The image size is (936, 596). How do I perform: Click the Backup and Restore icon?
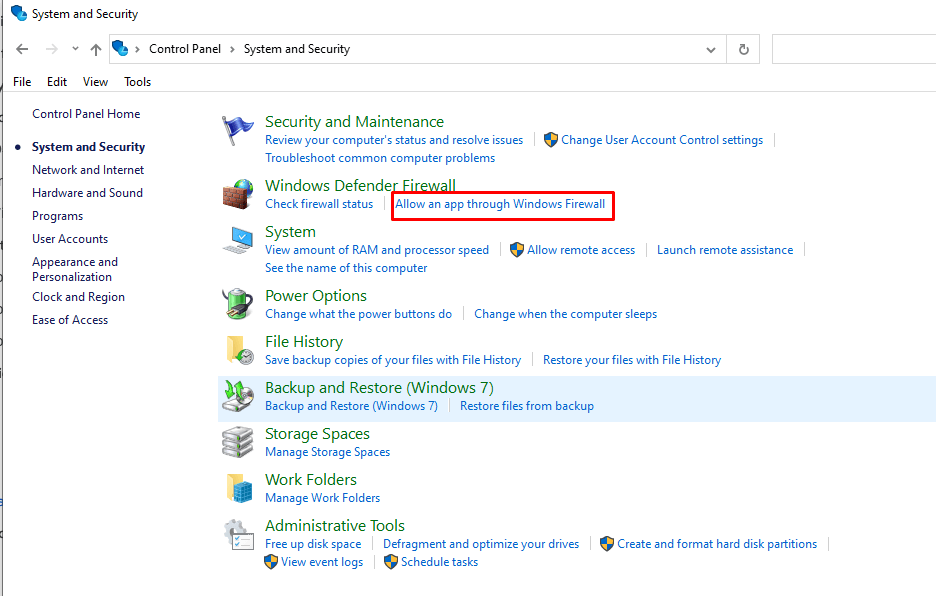point(238,396)
